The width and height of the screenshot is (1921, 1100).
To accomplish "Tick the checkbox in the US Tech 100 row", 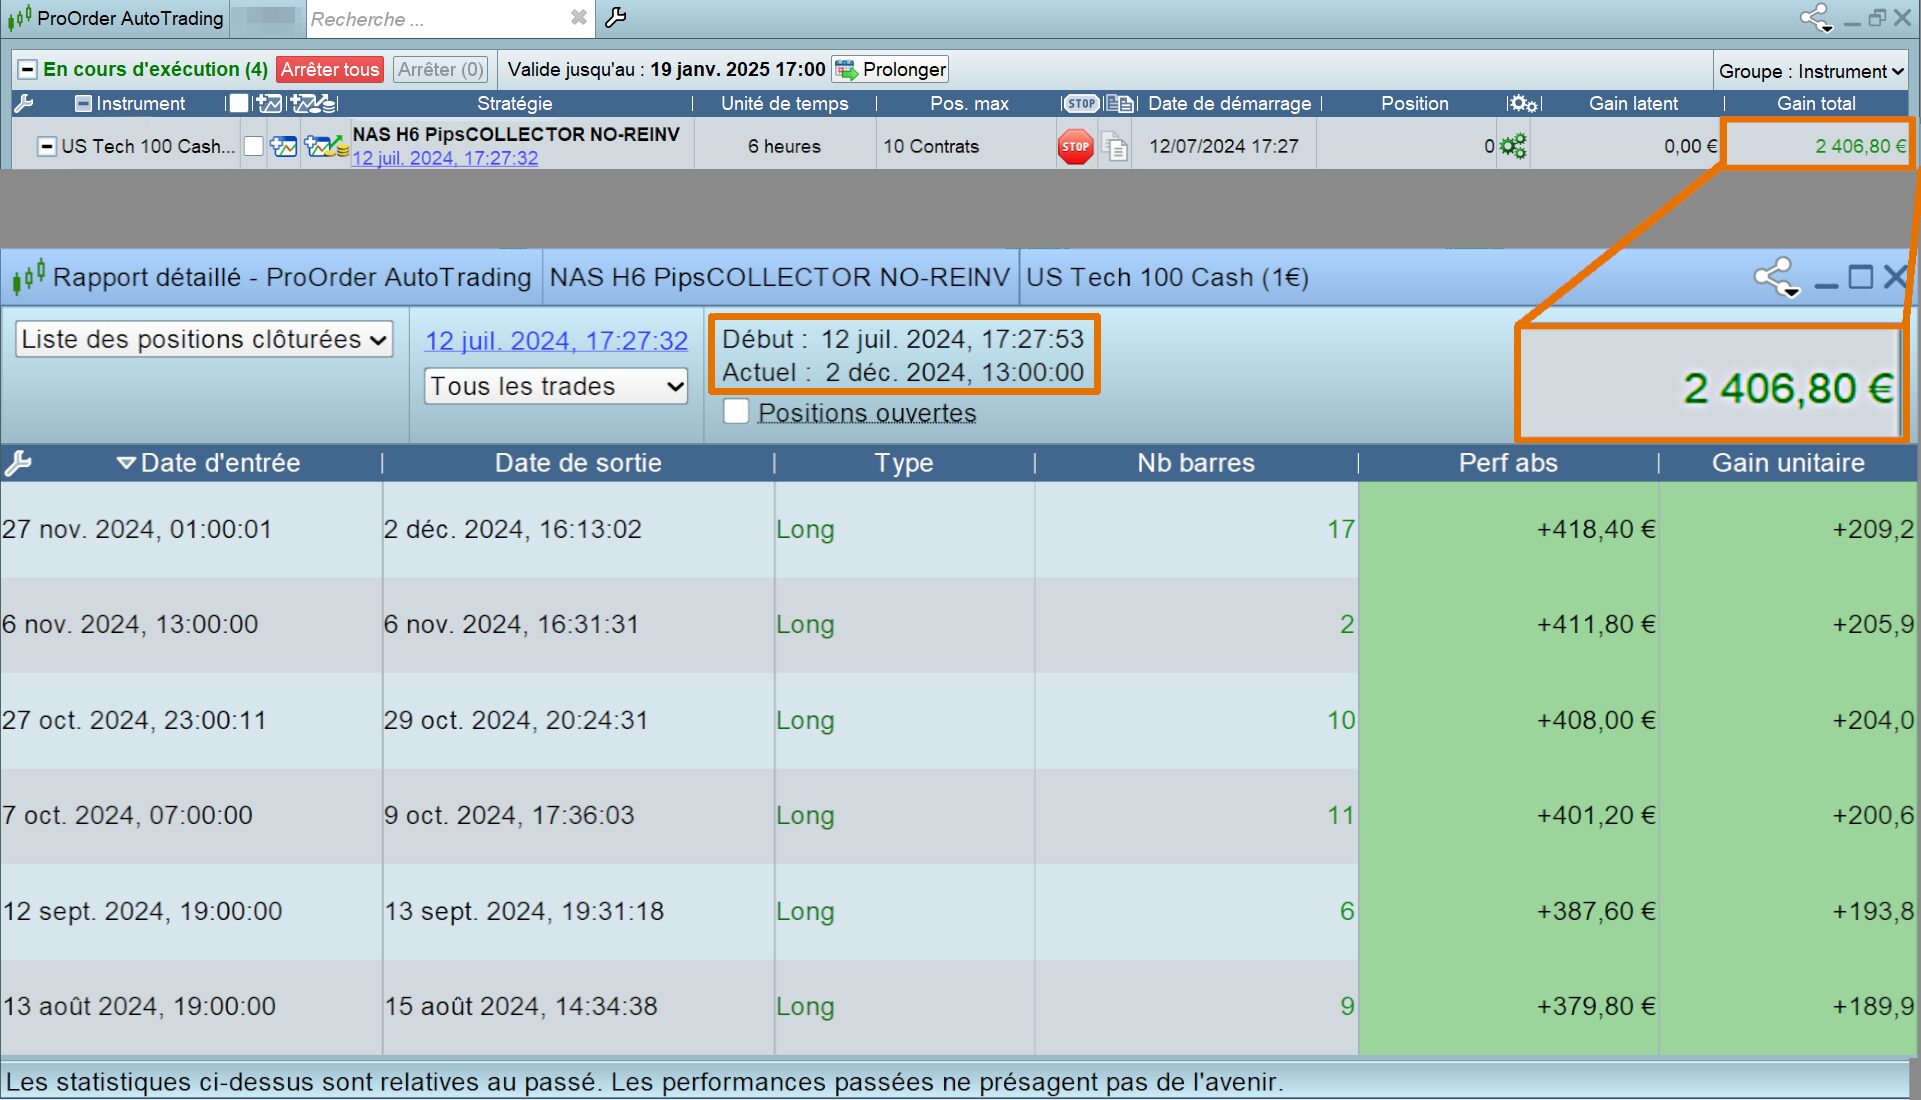I will pyautogui.click(x=254, y=147).
